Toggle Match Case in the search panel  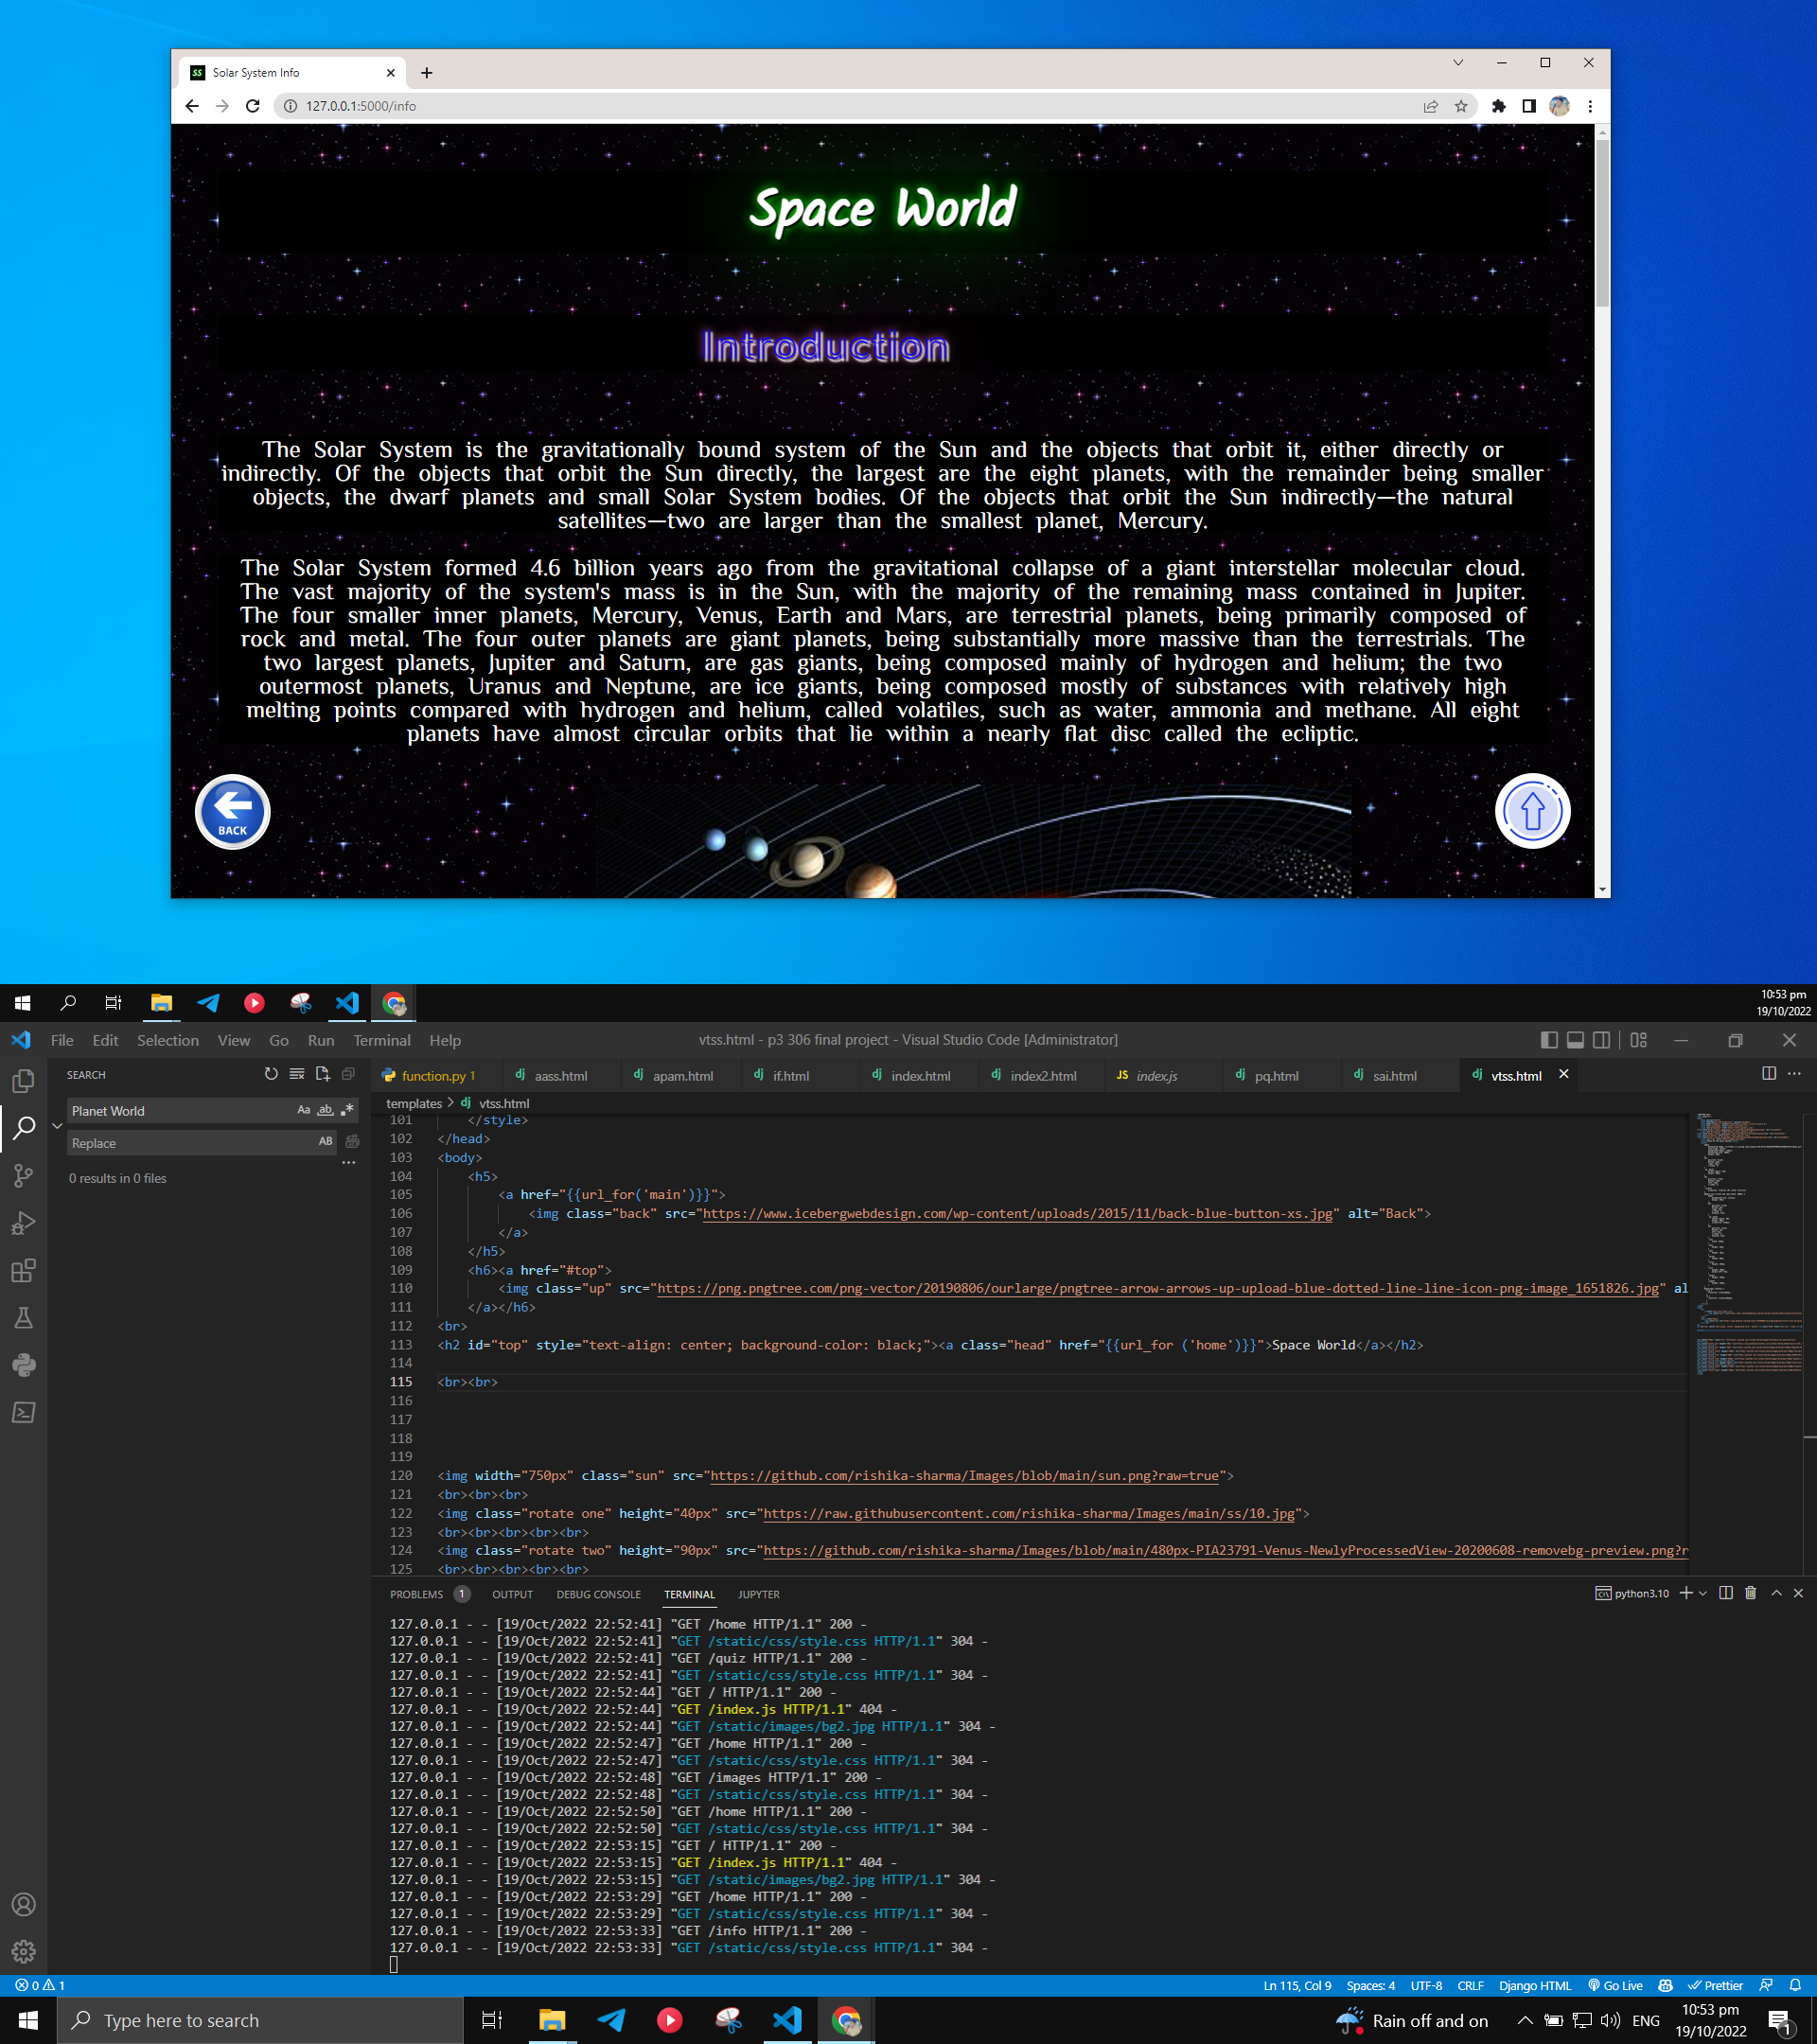click(x=304, y=1110)
